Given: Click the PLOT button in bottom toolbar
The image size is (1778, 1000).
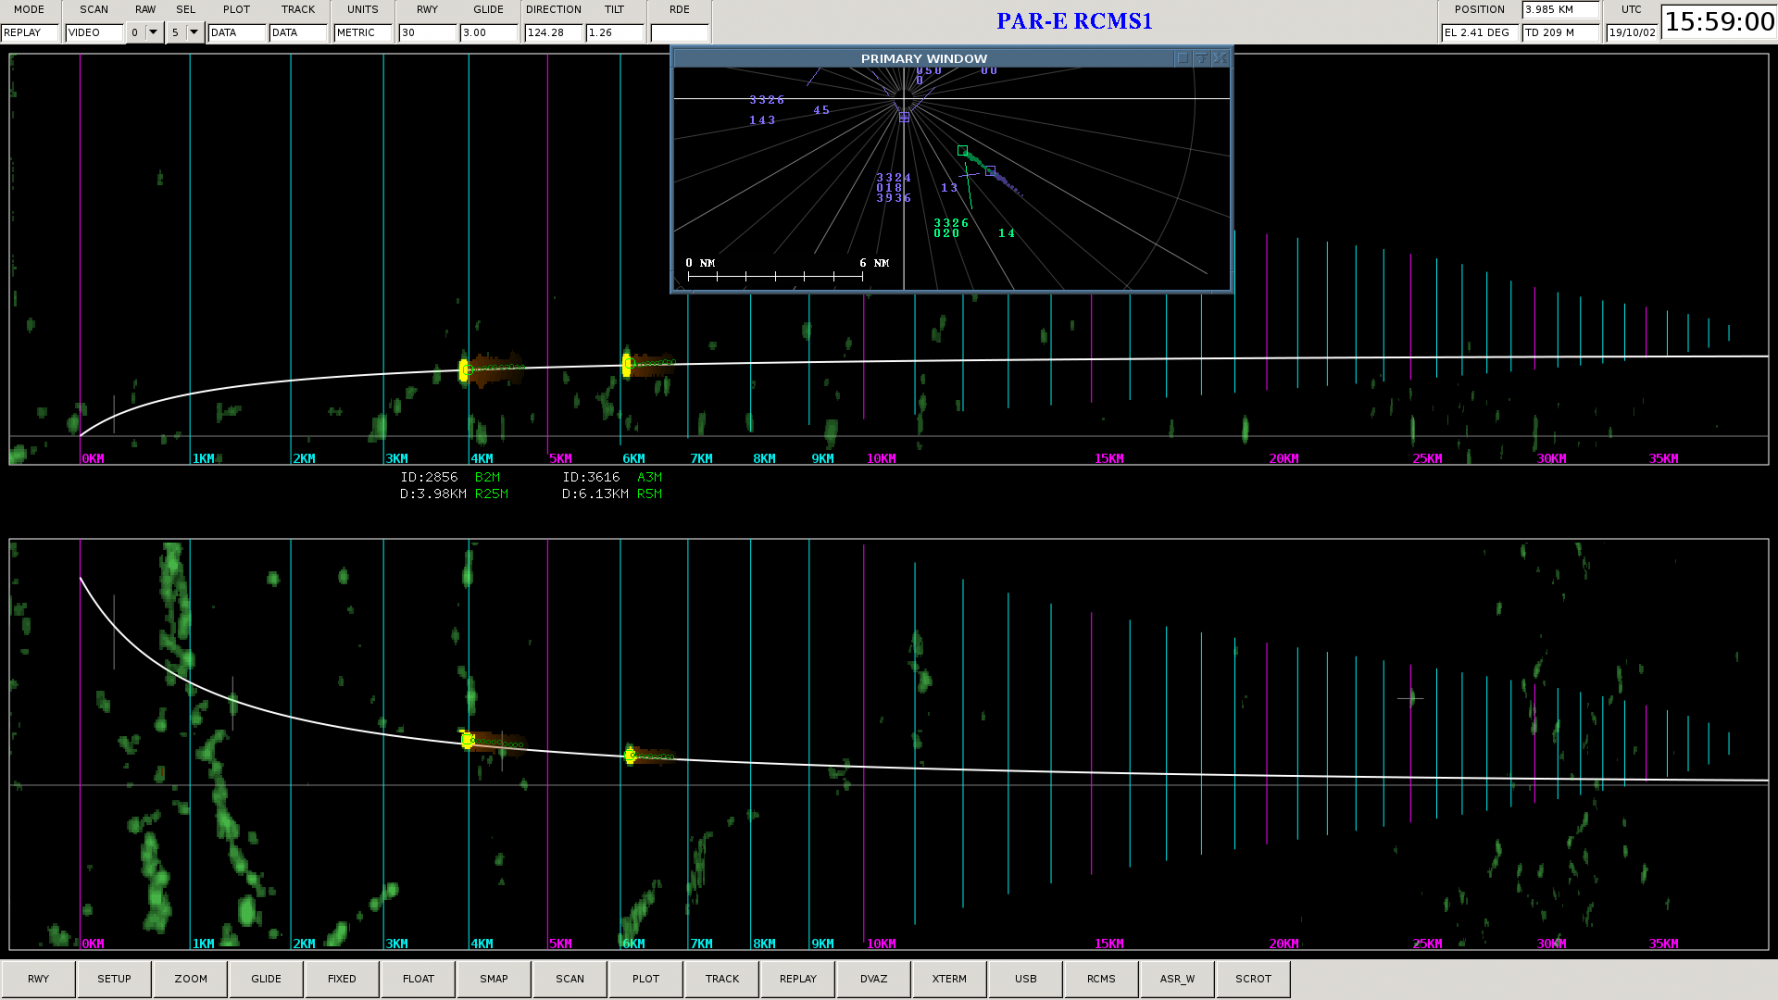Looking at the screenshot, I should pos(646,979).
